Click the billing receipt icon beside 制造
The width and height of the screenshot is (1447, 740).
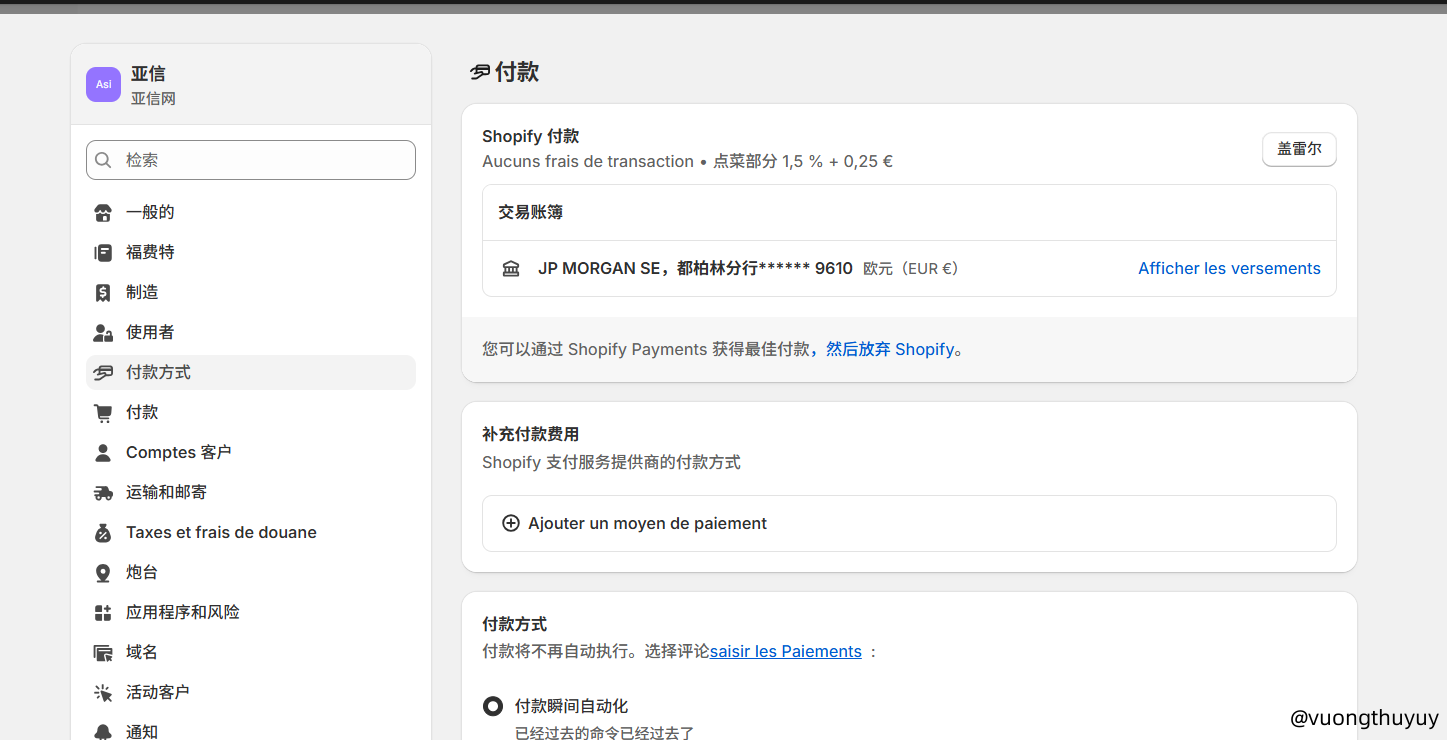click(103, 293)
